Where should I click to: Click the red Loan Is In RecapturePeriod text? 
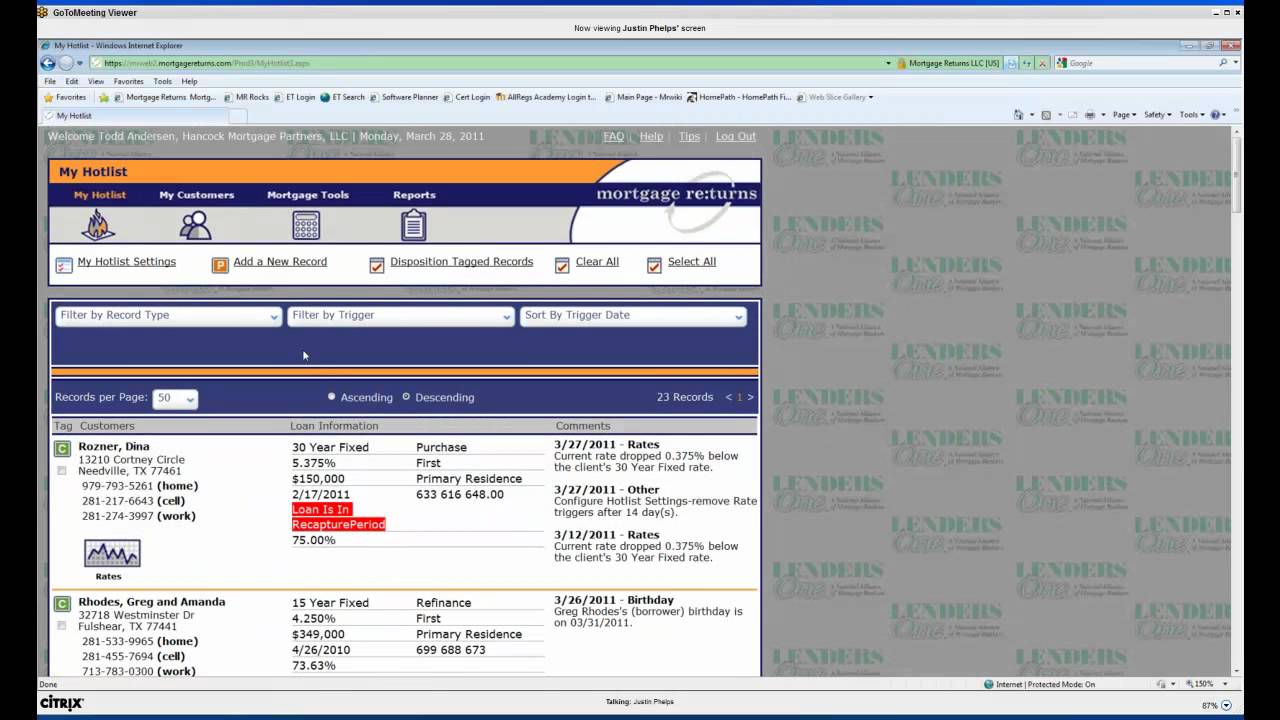(x=338, y=517)
